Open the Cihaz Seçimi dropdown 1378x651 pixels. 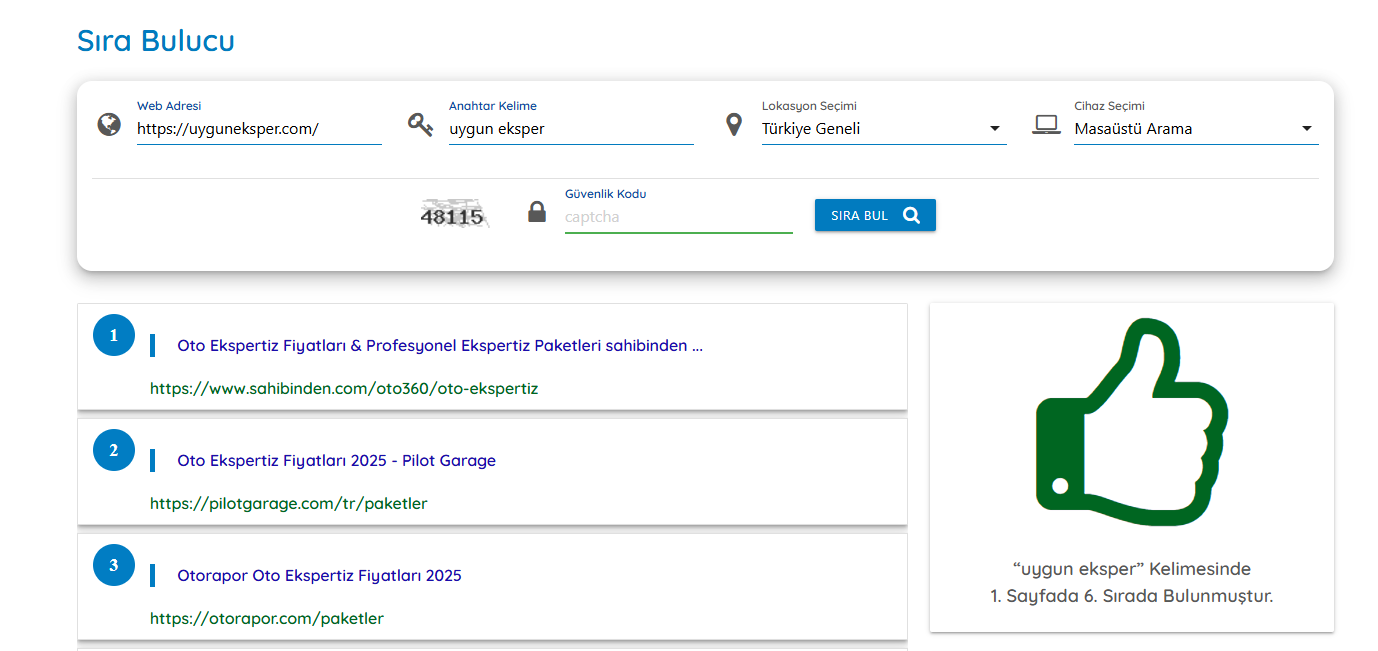(1196, 129)
